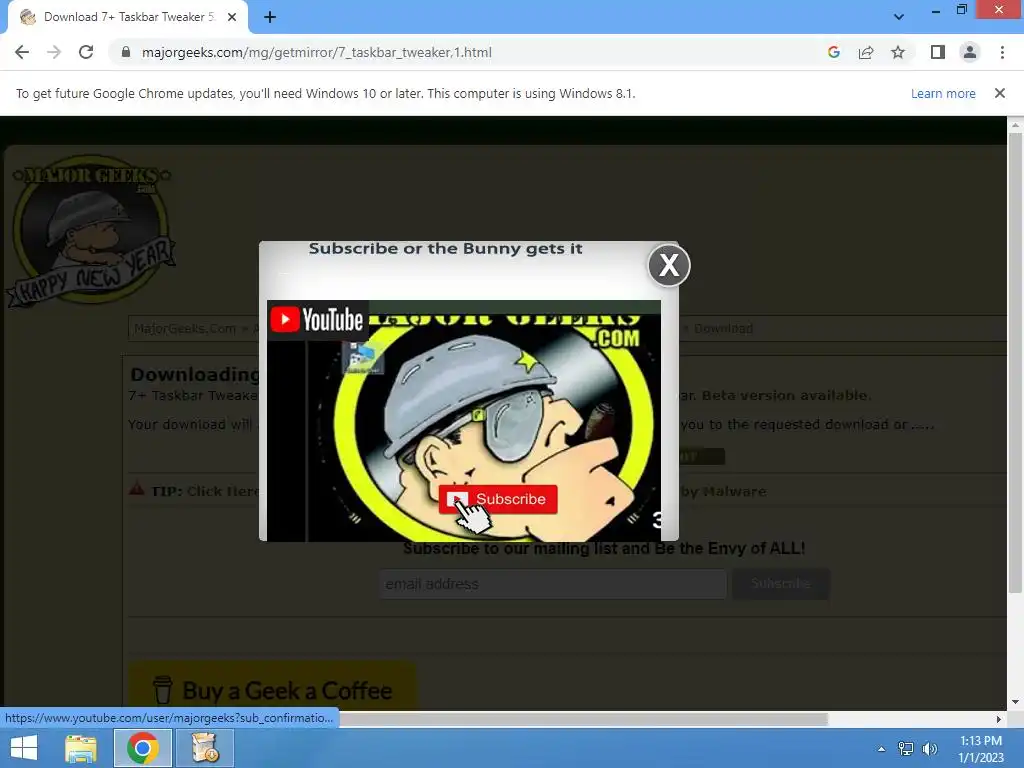Click the Google icon in the address bar
The height and width of the screenshot is (768, 1024).
pyautogui.click(x=833, y=52)
